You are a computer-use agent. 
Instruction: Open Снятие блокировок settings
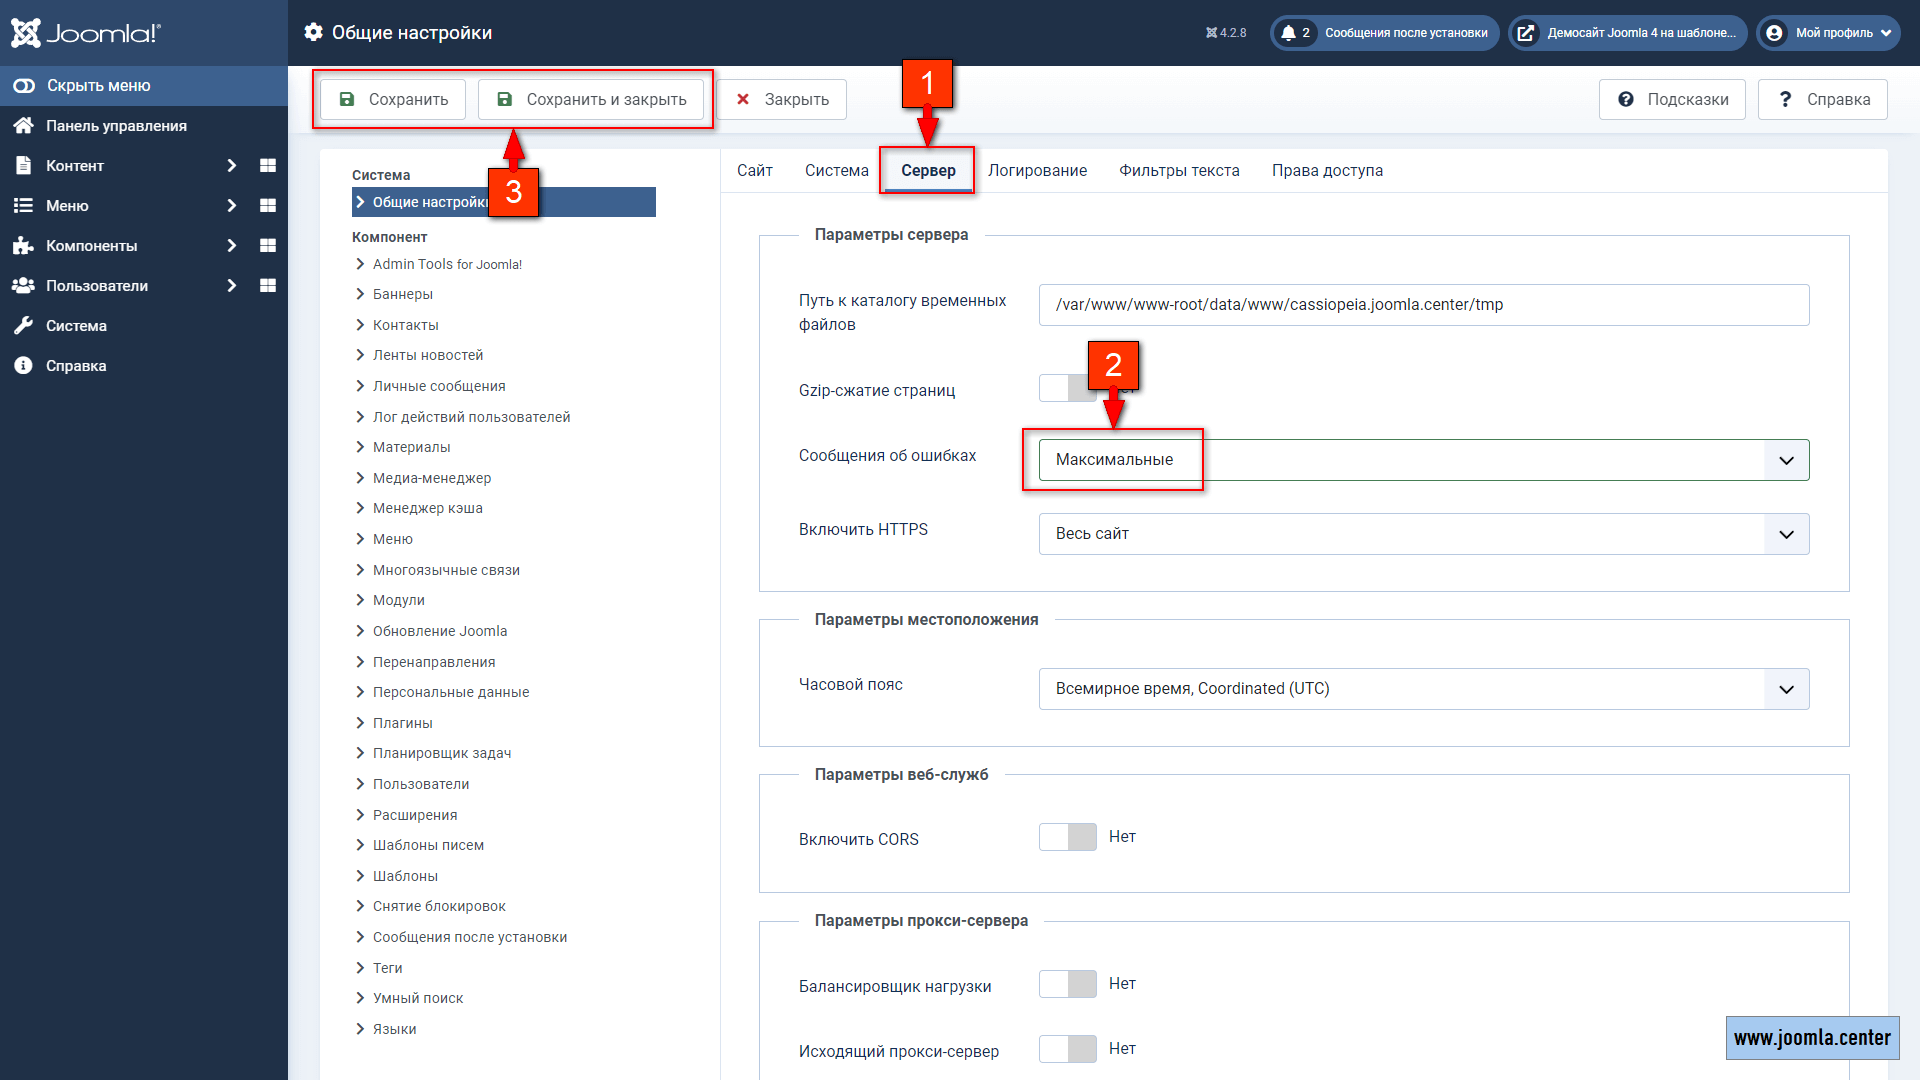click(x=439, y=906)
